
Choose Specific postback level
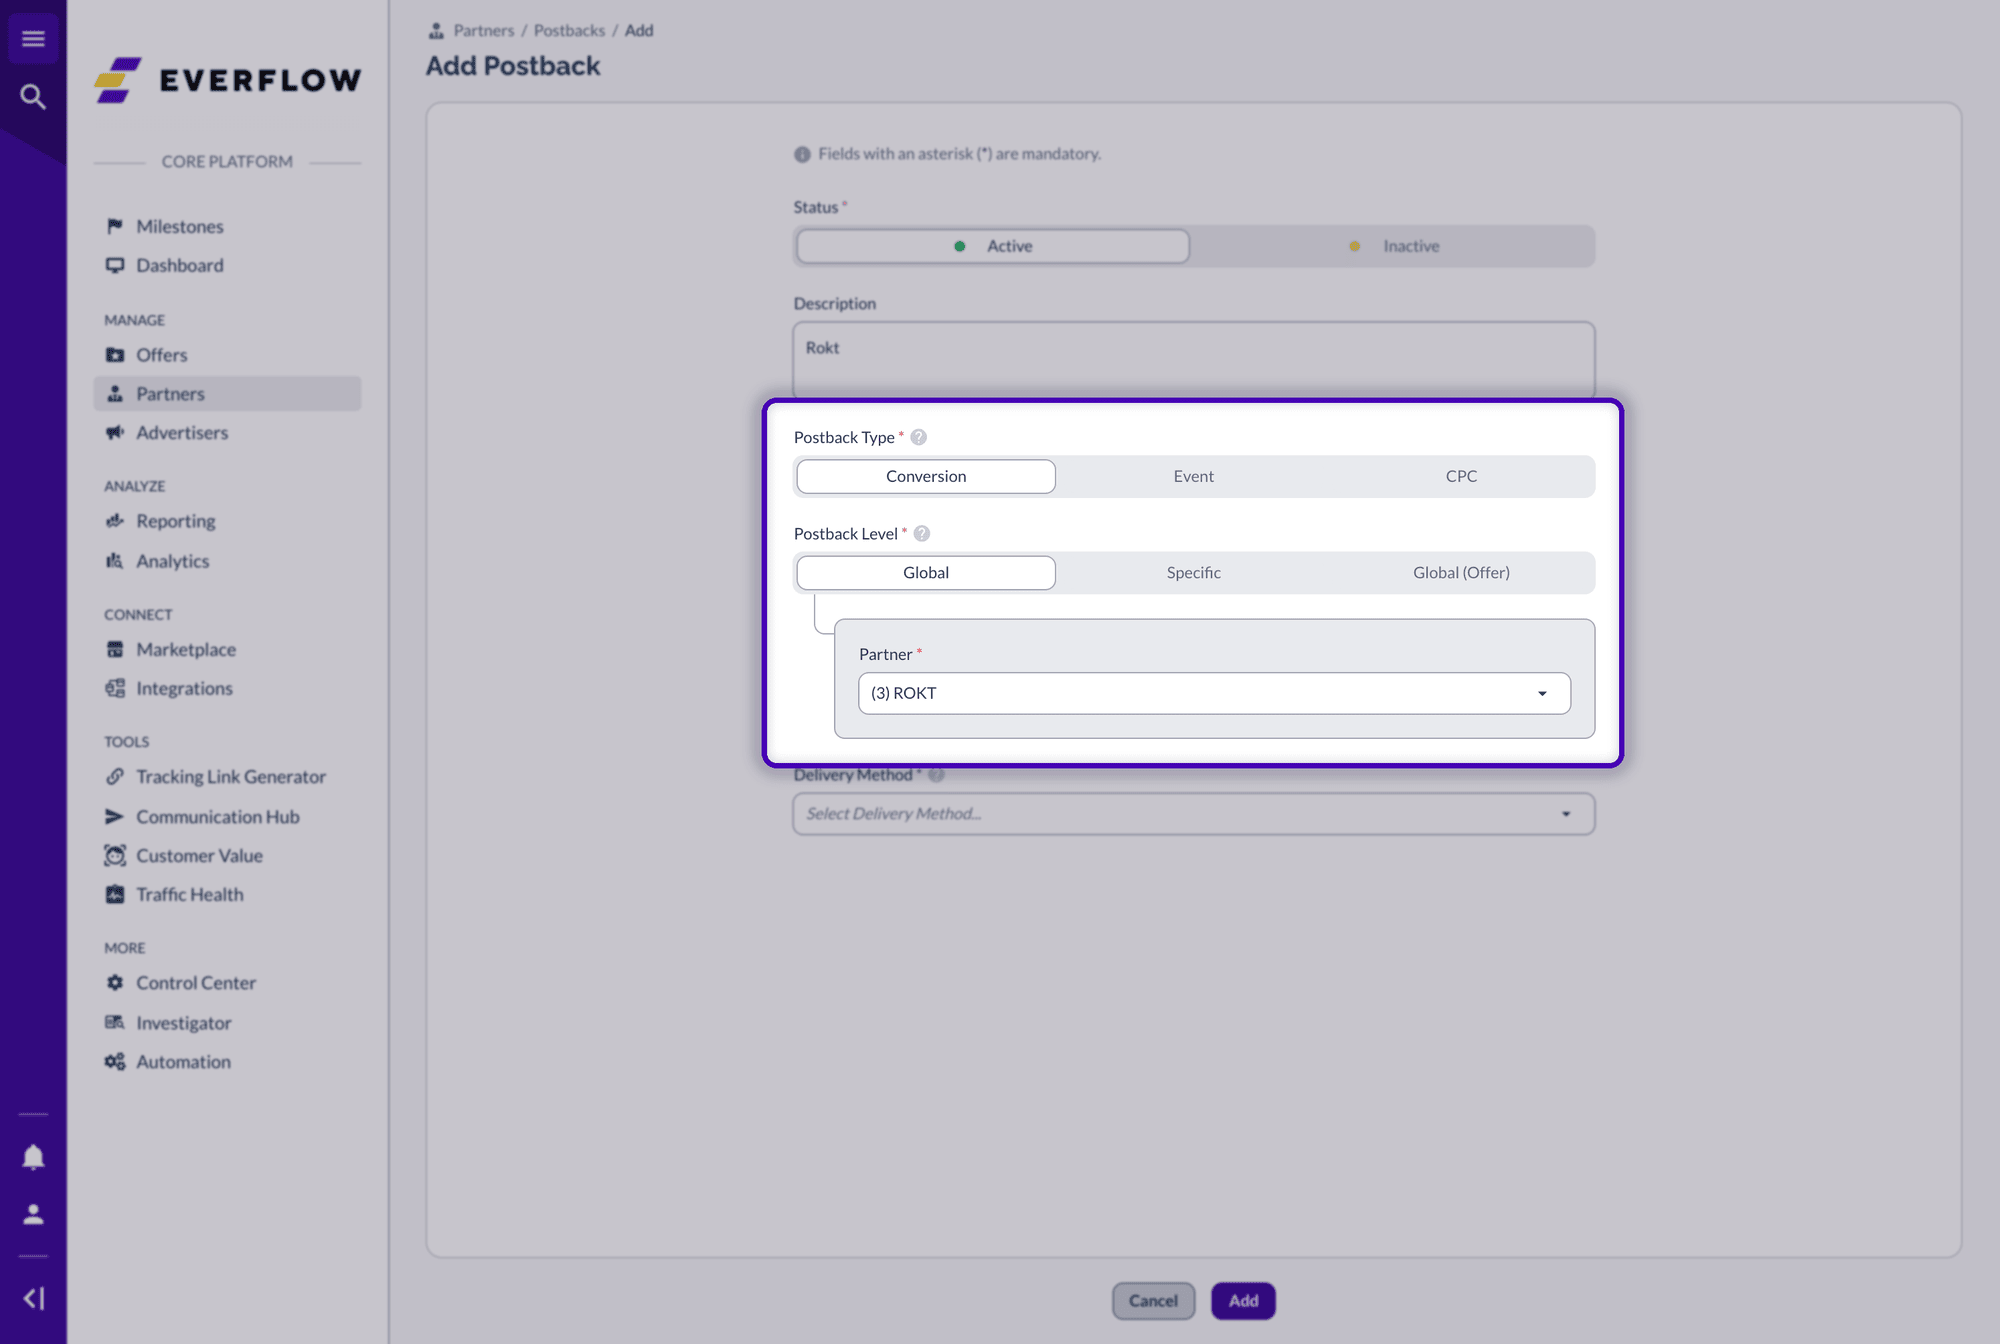(1193, 573)
